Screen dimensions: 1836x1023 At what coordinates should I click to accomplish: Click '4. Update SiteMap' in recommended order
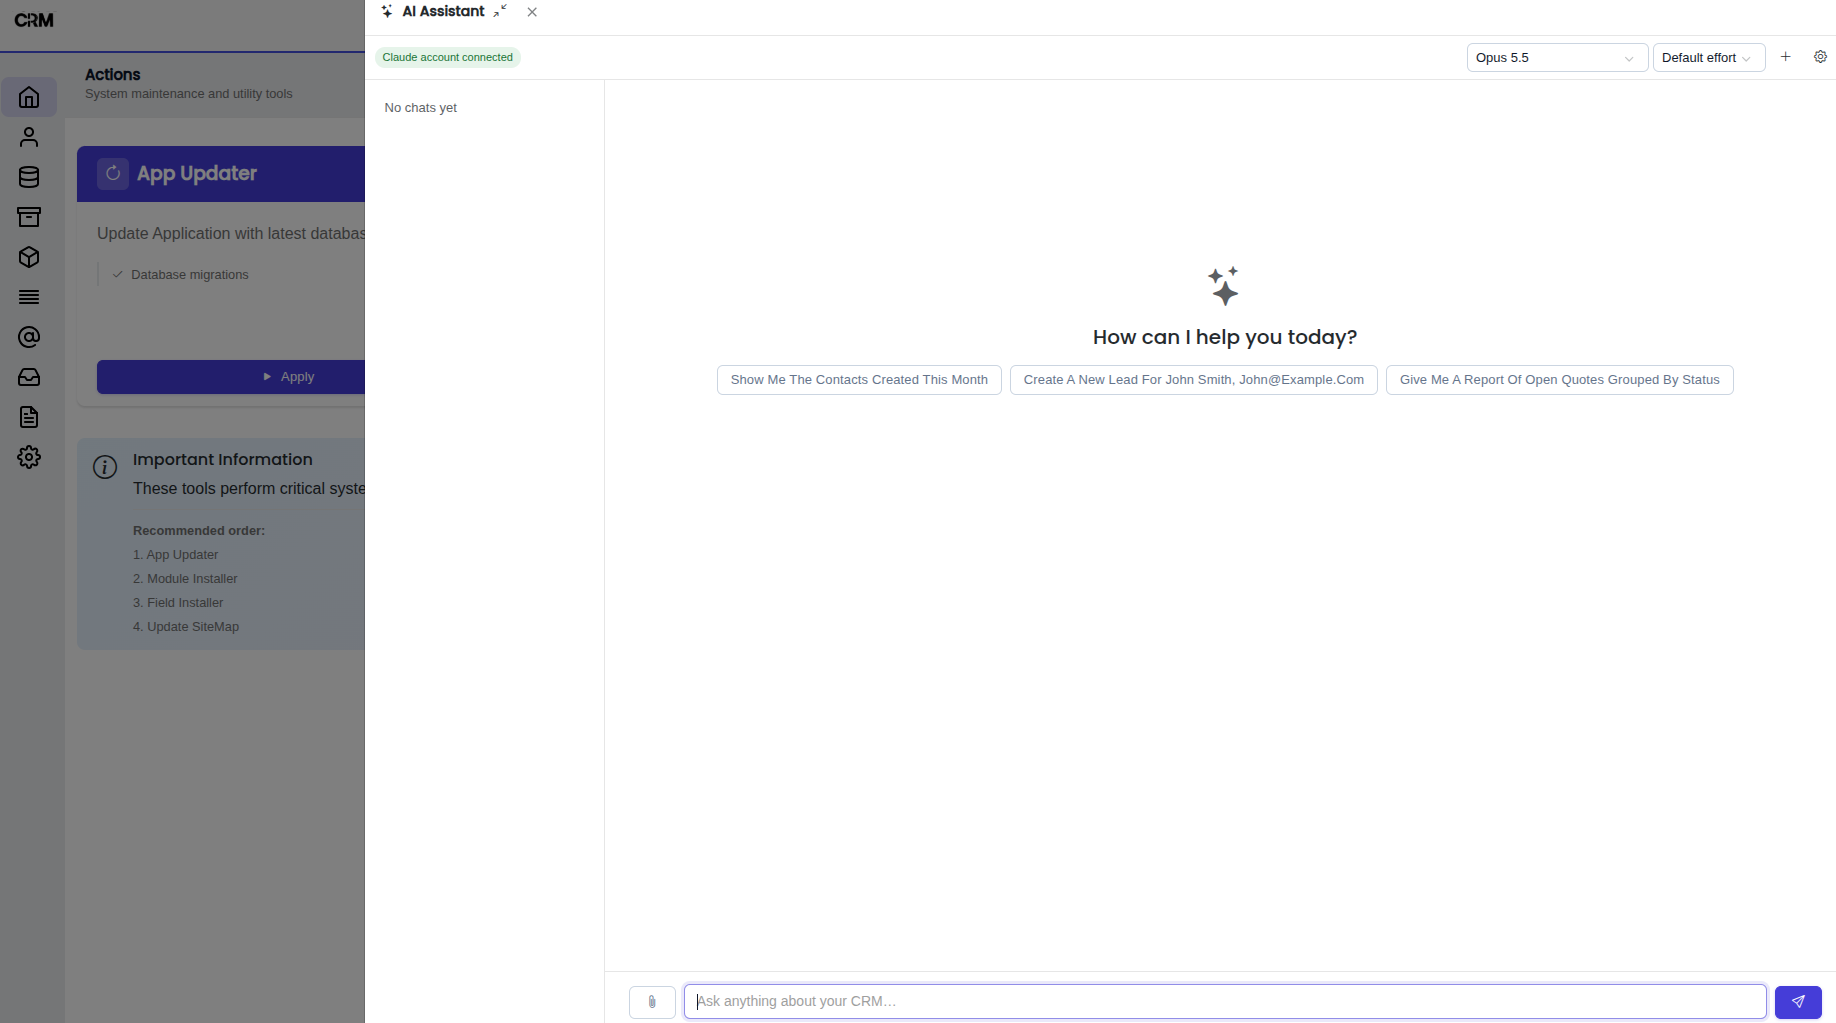pos(186,627)
